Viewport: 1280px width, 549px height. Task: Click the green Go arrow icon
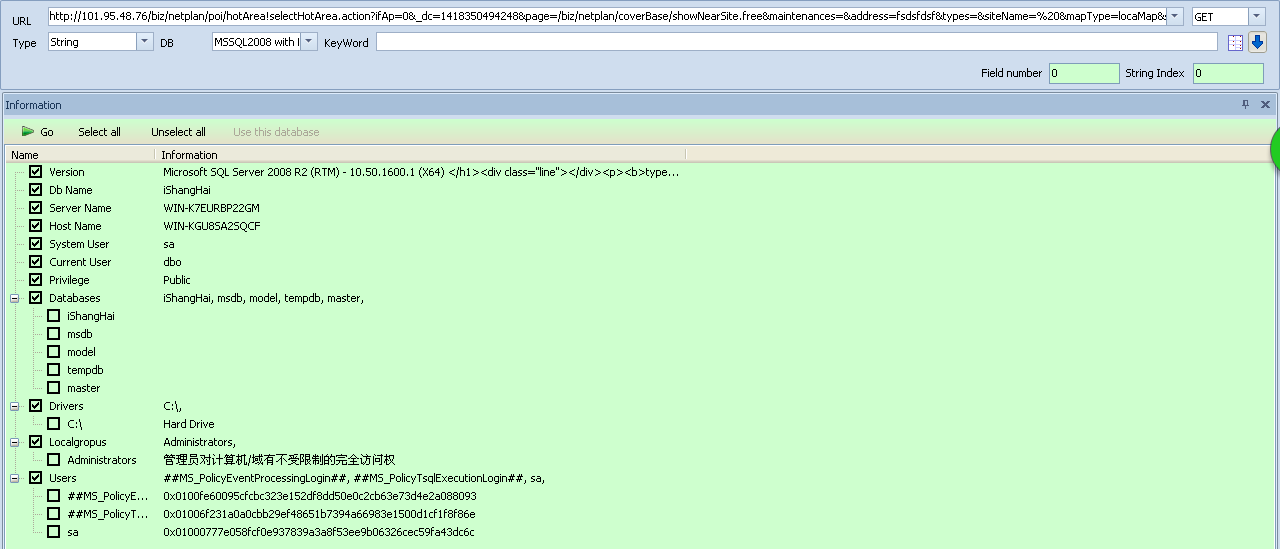(28, 132)
